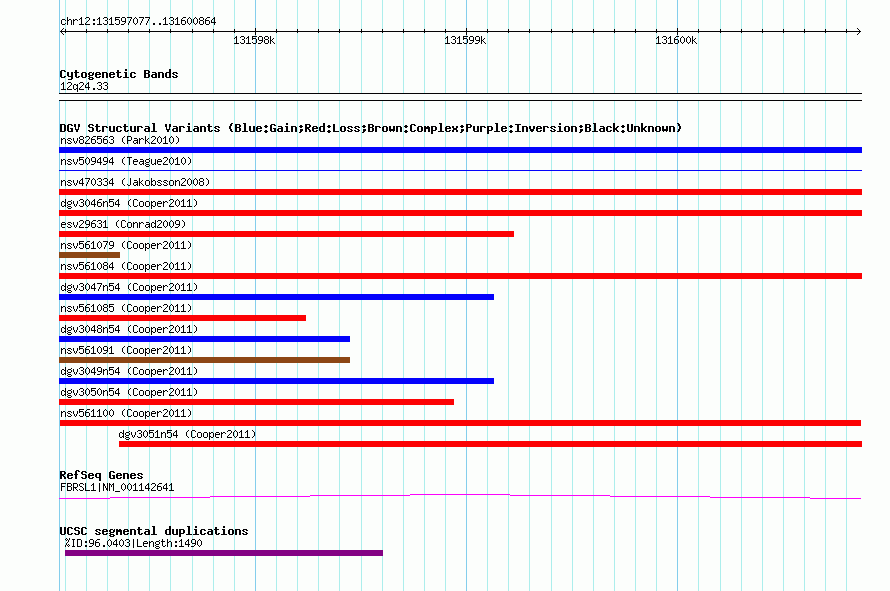The height and width of the screenshot is (591, 890).
Task: Click the dgv3046n54 (Cooper2011) label
Action: (129, 203)
